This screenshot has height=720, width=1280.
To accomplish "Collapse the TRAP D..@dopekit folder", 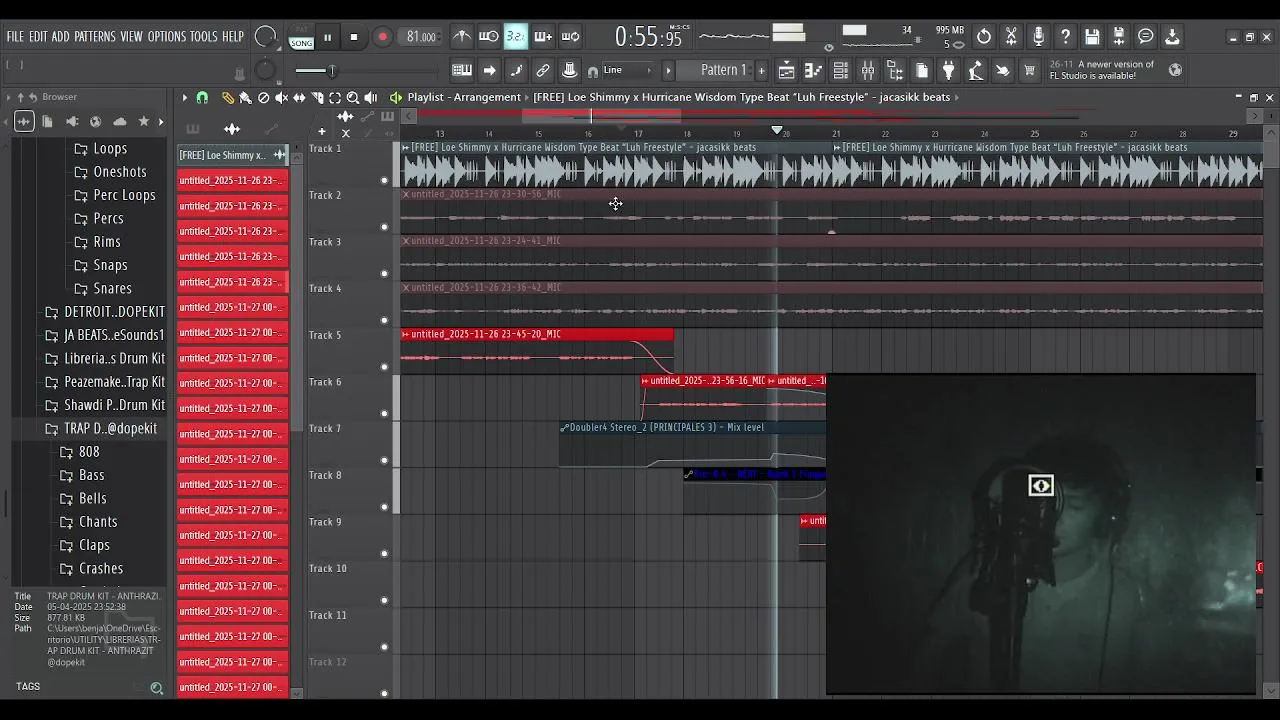I will [100, 428].
